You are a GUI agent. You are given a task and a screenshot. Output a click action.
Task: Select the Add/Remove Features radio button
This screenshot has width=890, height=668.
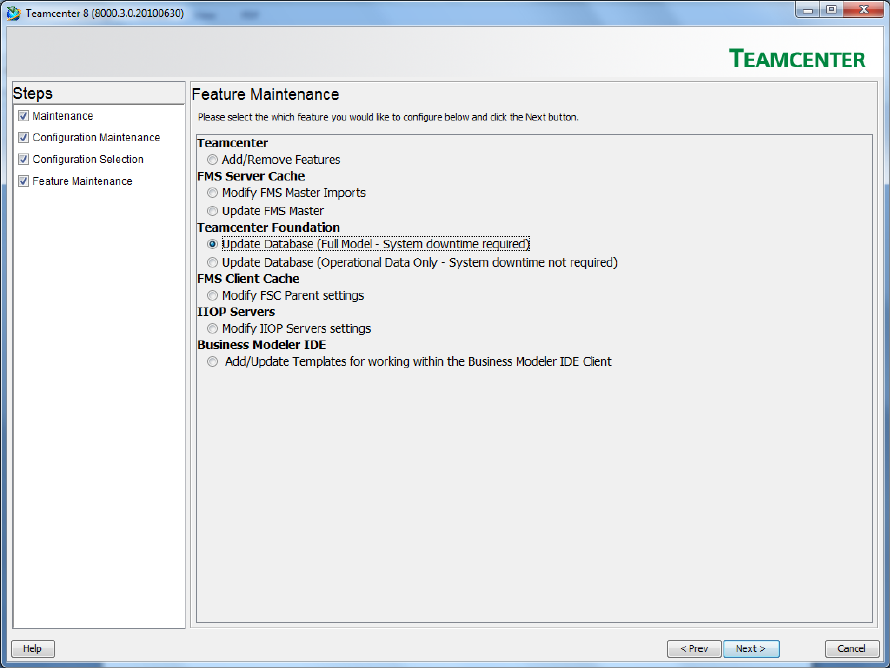[212, 159]
